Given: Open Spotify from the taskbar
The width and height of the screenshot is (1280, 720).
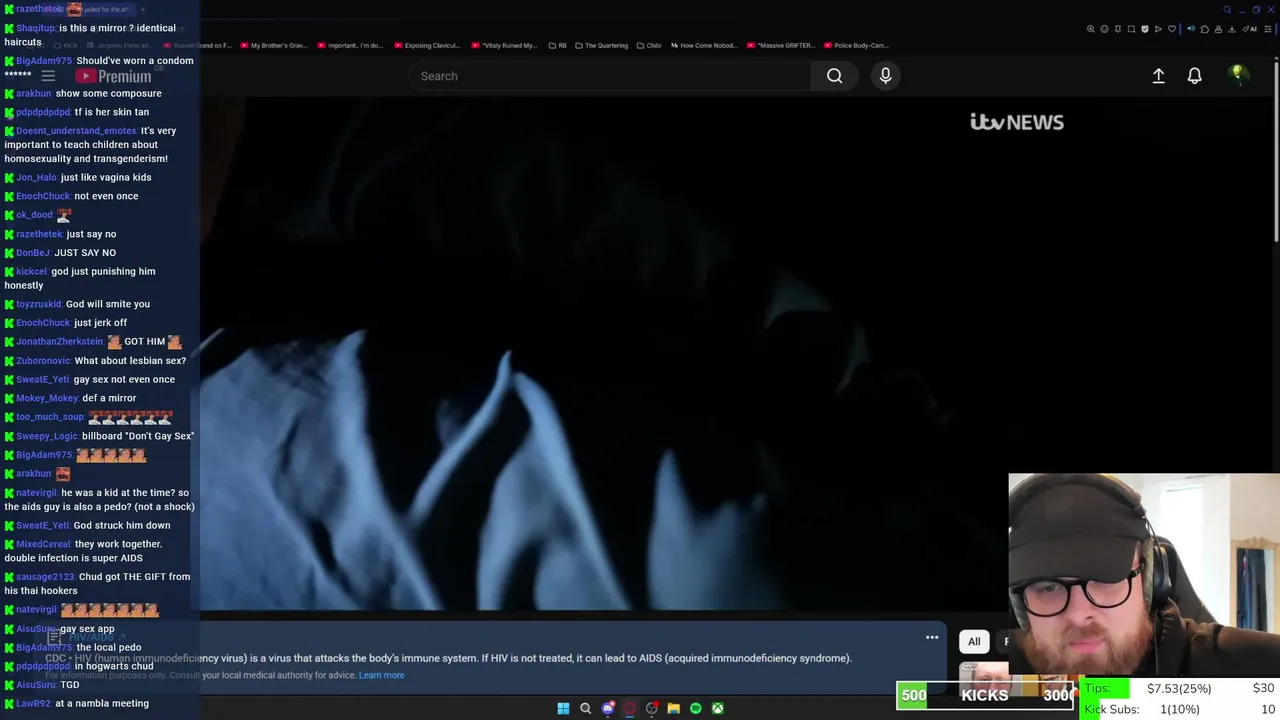Looking at the screenshot, I should click(x=695, y=708).
